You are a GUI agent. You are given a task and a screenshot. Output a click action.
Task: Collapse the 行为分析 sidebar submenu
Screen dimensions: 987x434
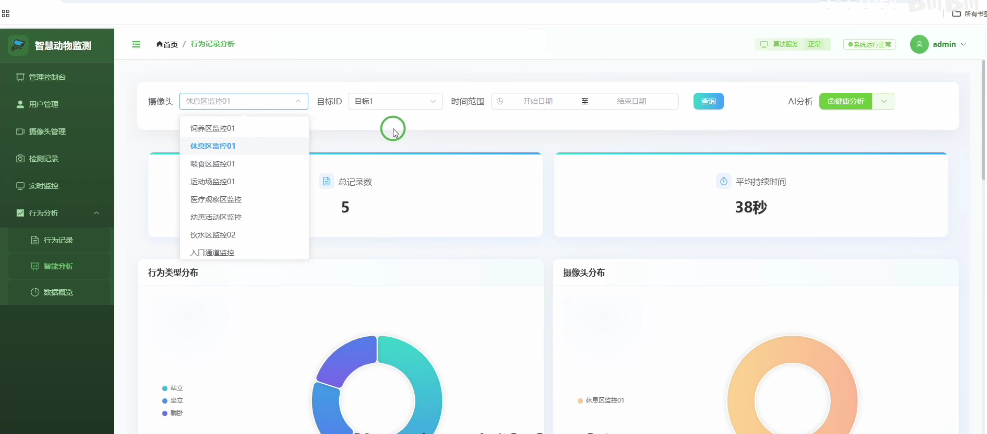click(x=96, y=213)
